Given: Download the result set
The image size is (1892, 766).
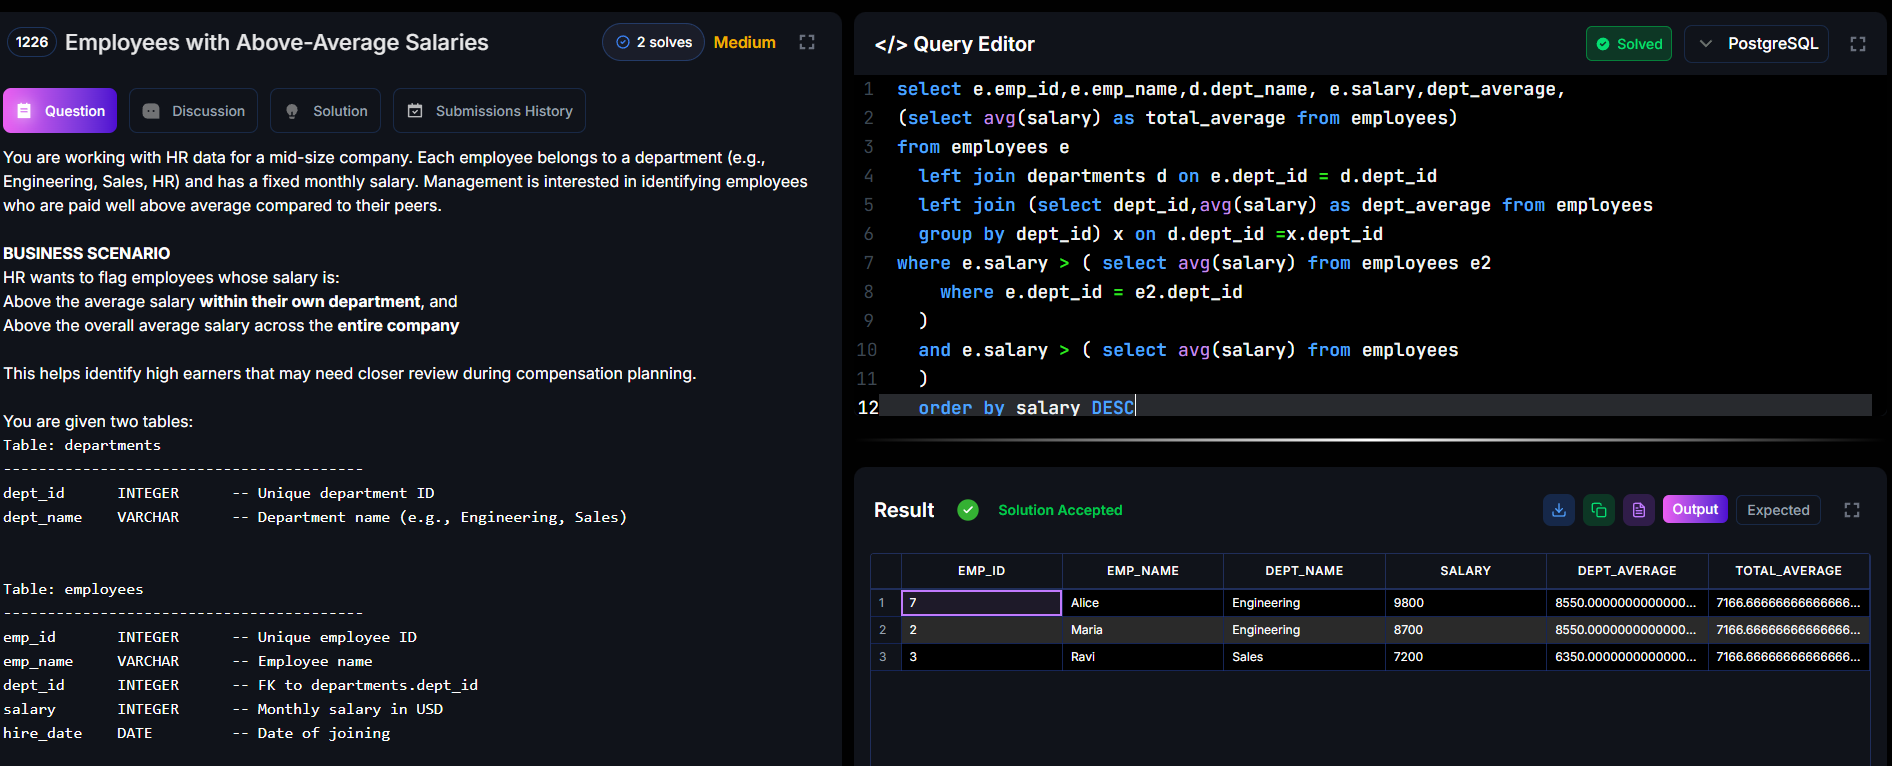Looking at the screenshot, I should [x=1559, y=510].
